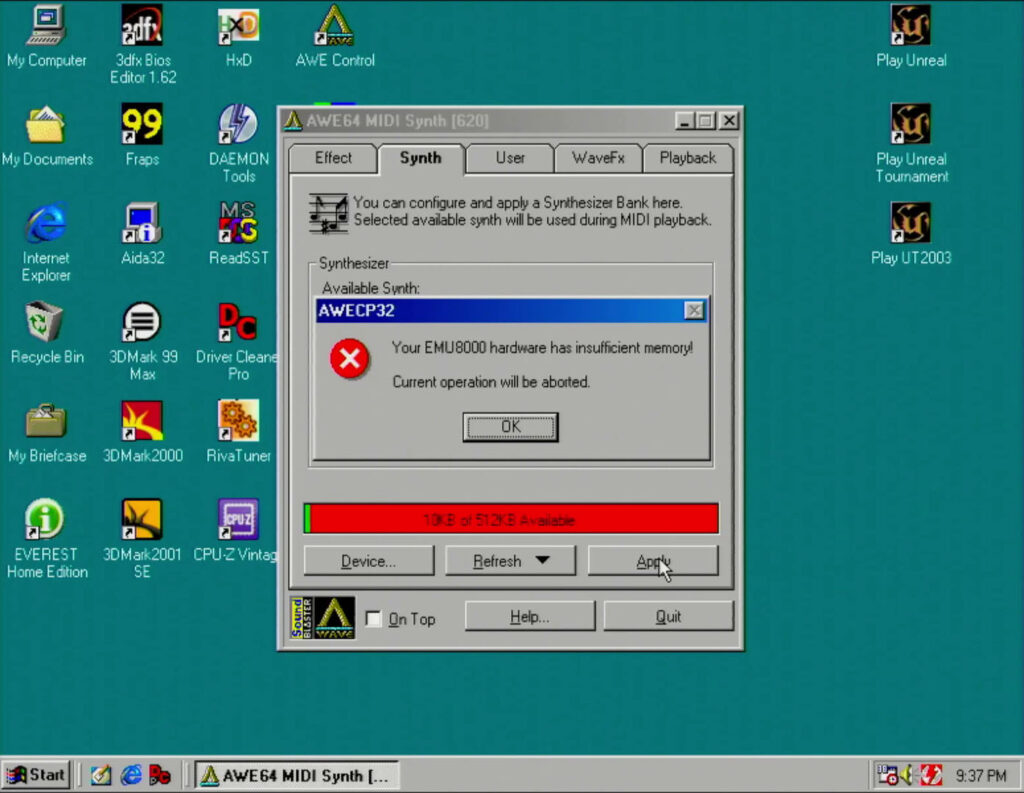Viewport: 1024px width, 793px height.
Task: Switch to the User tab
Action: (x=510, y=159)
